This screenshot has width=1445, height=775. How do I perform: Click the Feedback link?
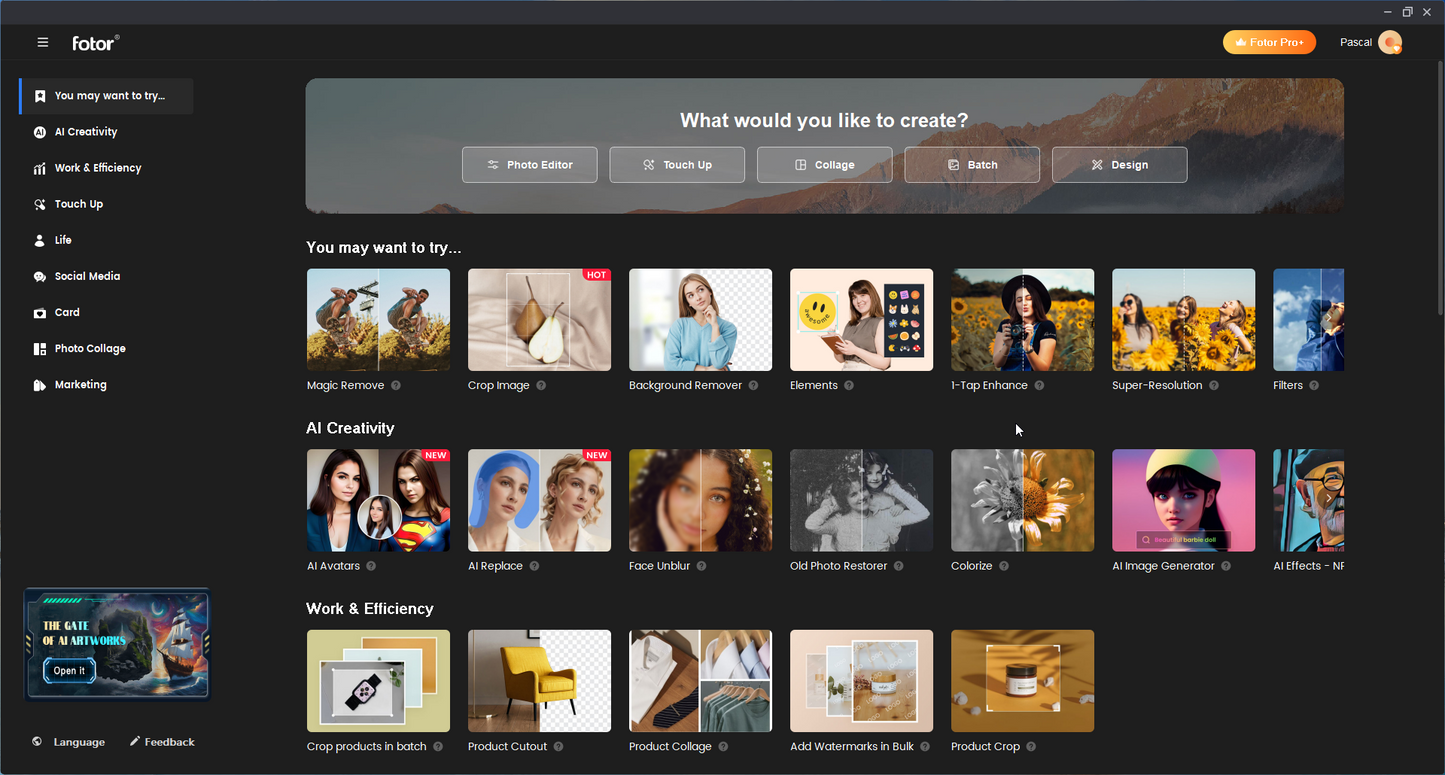[x=162, y=742]
